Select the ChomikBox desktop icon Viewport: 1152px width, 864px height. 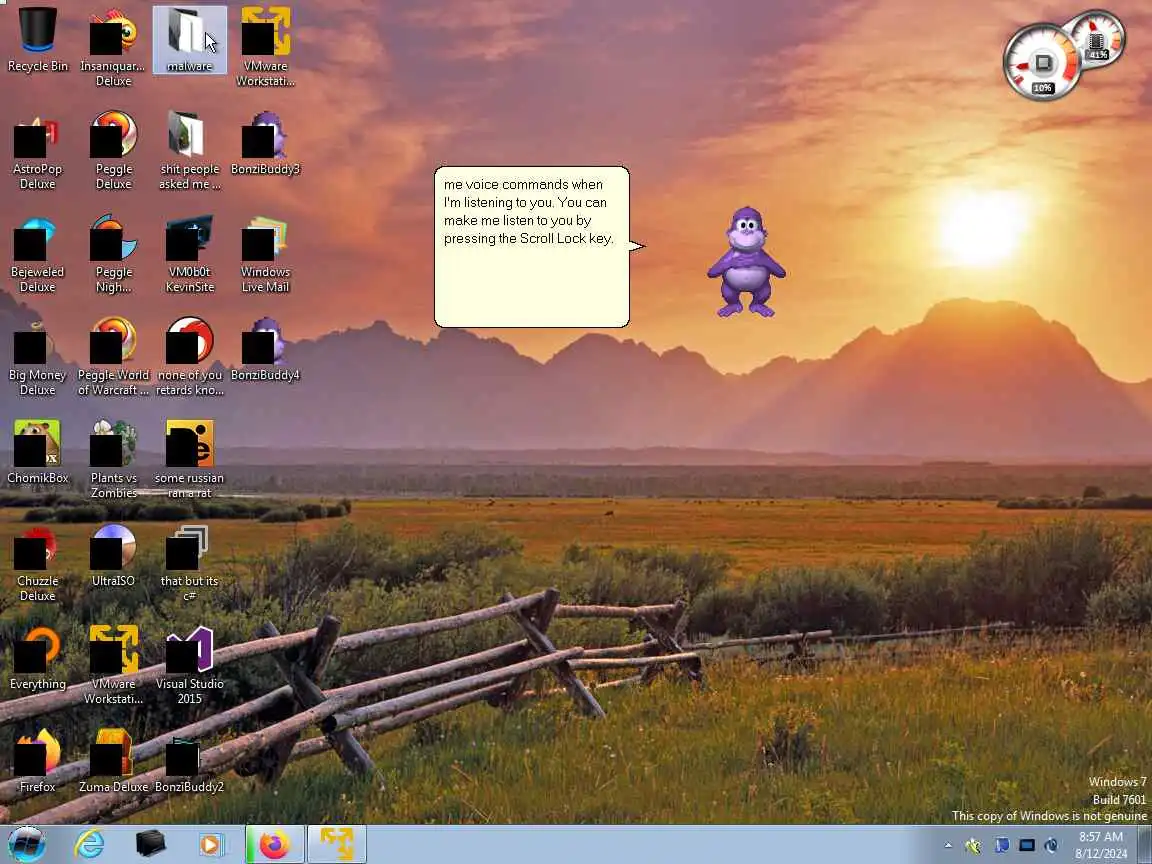tap(37, 453)
